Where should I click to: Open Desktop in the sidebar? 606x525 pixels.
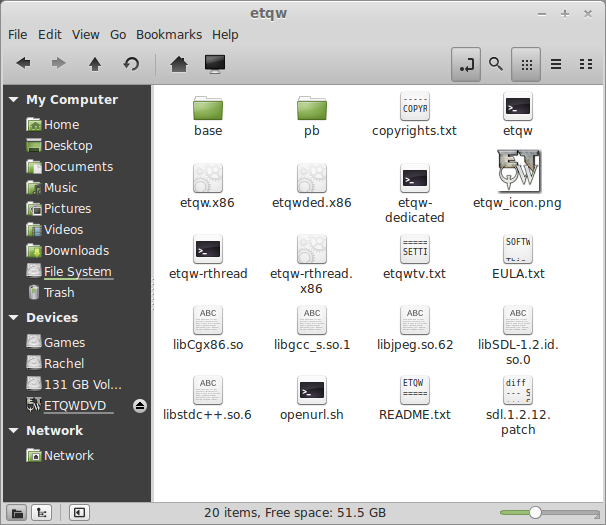[59, 145]
